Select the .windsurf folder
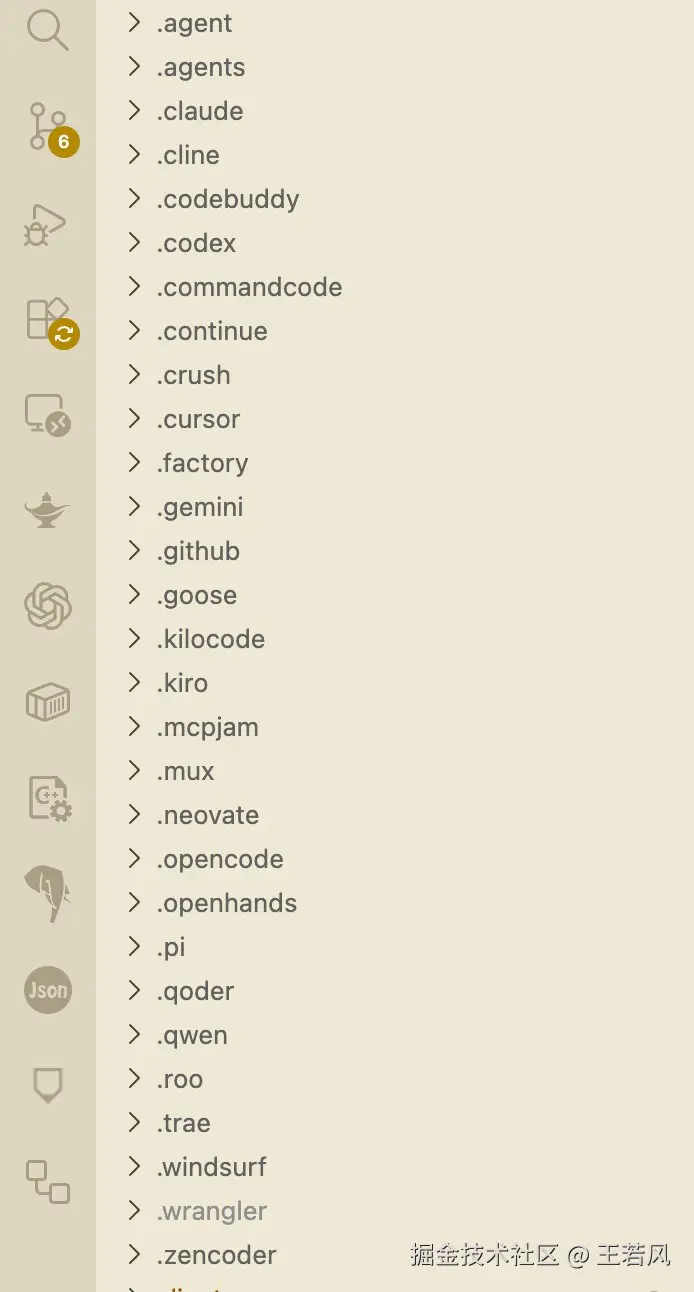 click(211, 1167)
